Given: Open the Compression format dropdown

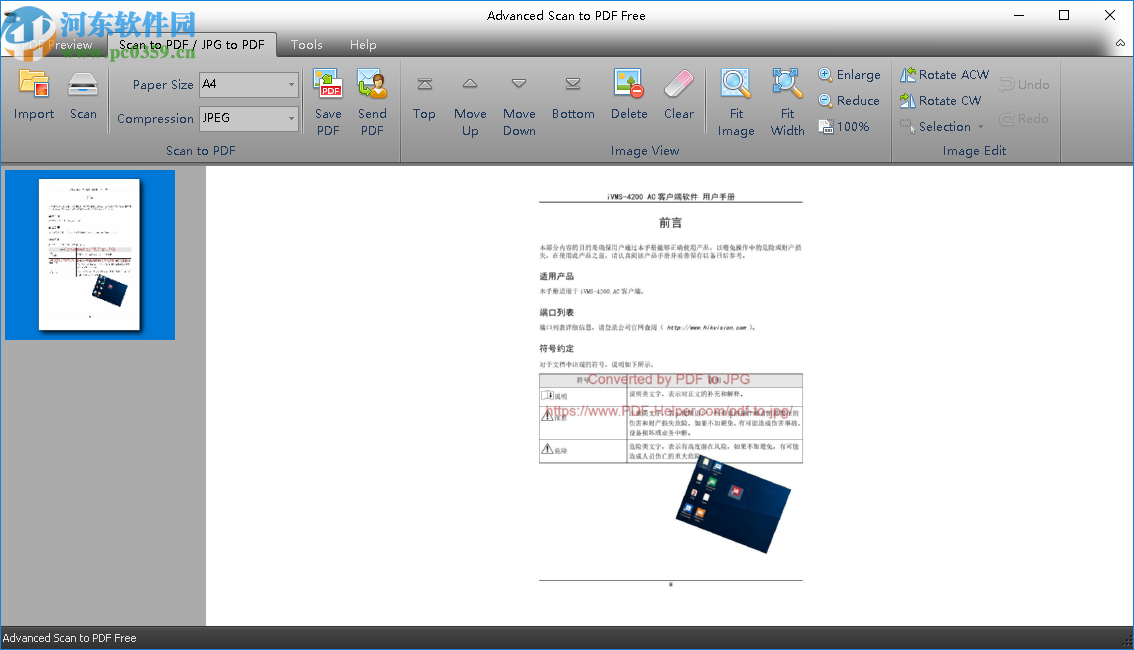Looking at the screenshot, I should click(291, 118).
